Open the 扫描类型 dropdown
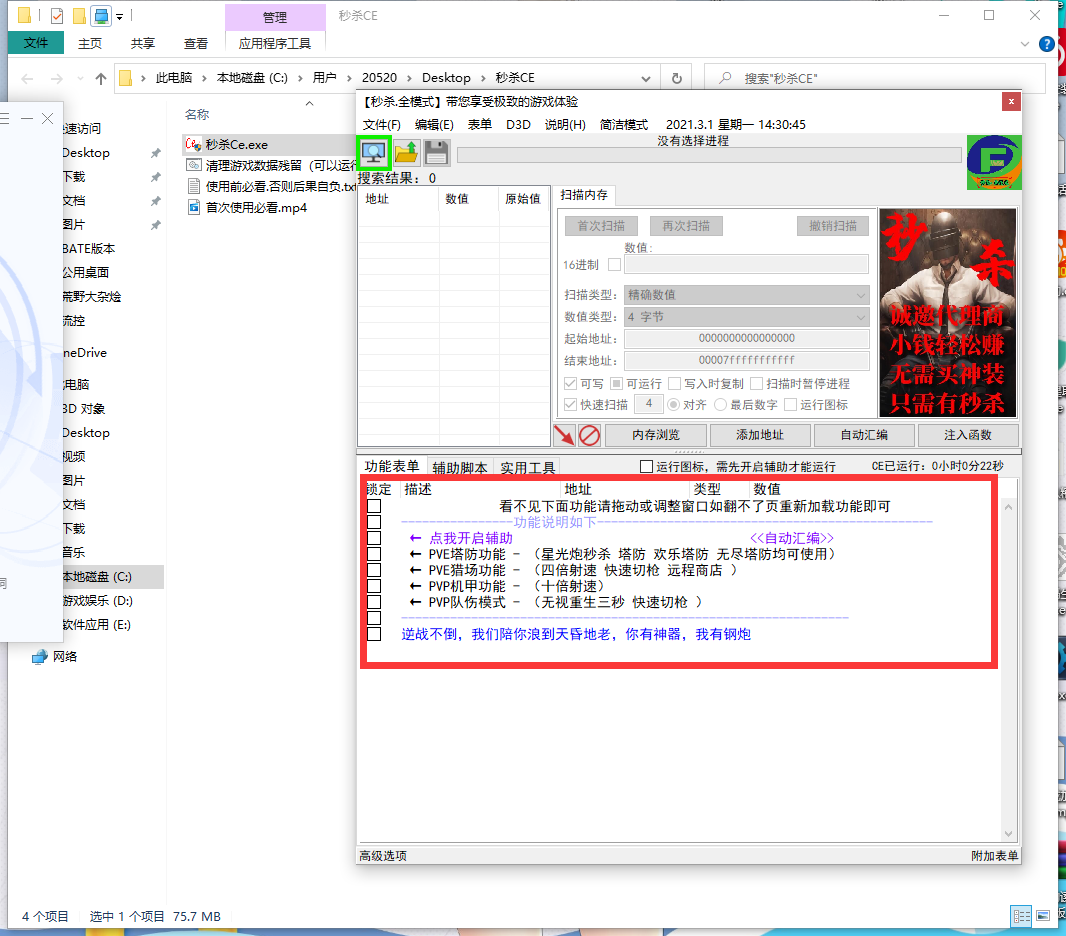The height and width of the screenshot is (936, 1066). click(746, 295)
